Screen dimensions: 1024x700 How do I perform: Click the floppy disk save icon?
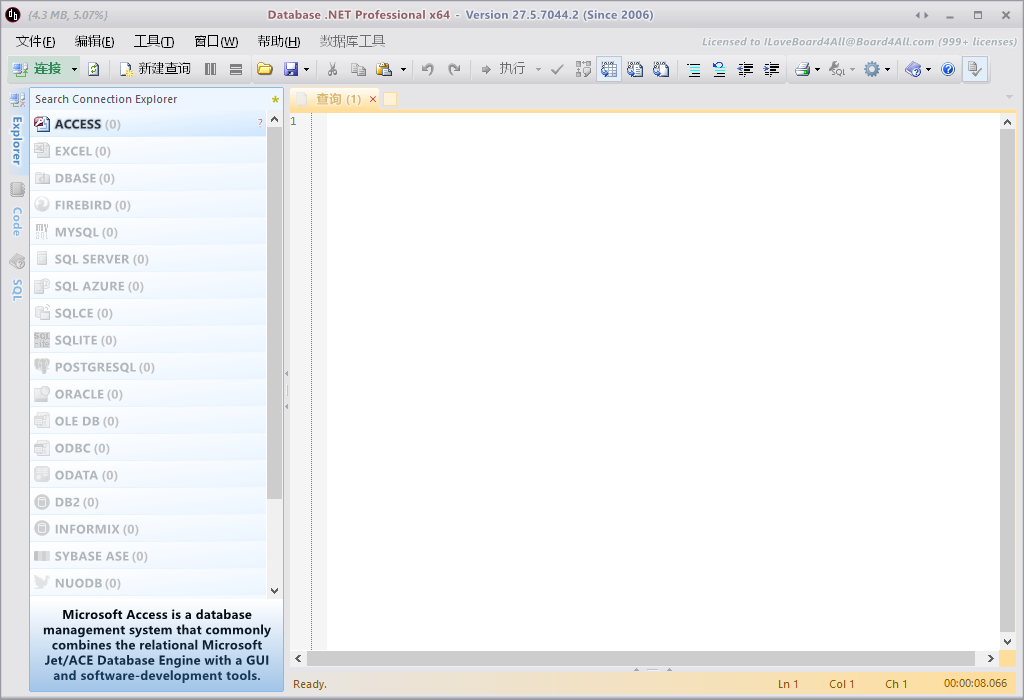tap(291, 69)
